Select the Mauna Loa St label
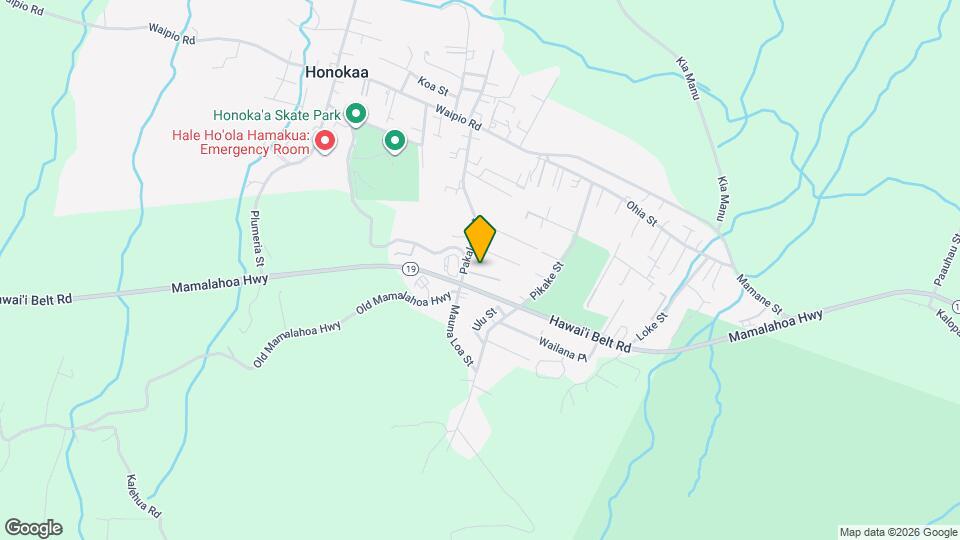The height and width of the screenshot is (540, 960). click(462, 336)
